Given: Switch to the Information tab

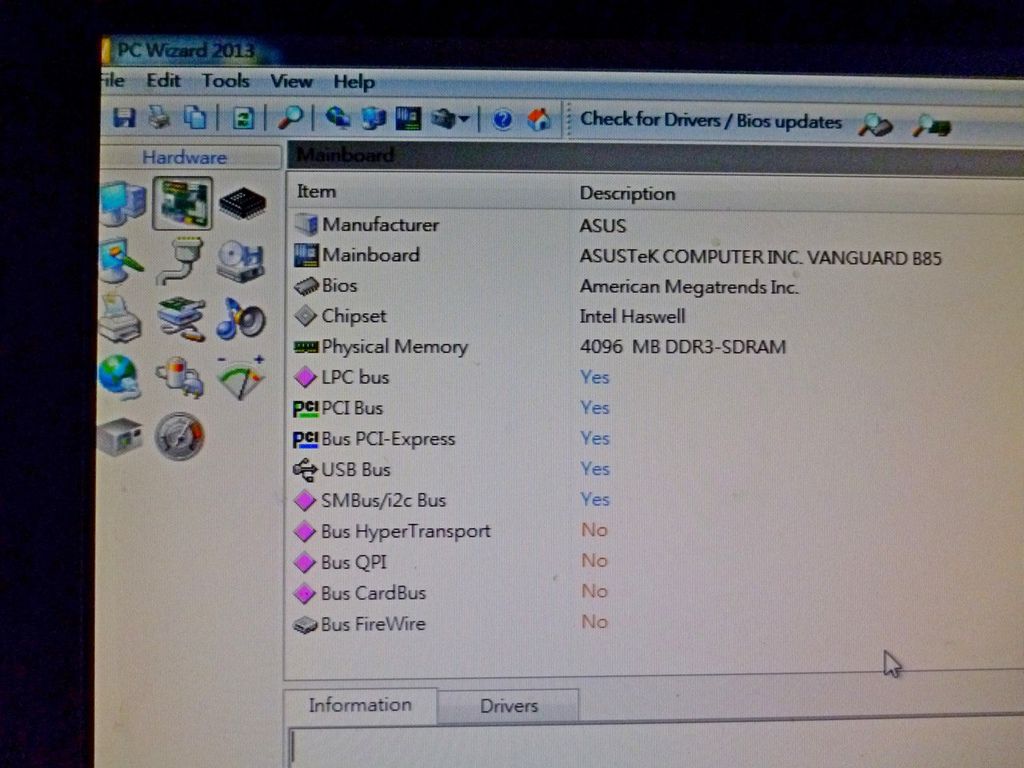Looking at the screenshot, I should click(x=360, y=705).
